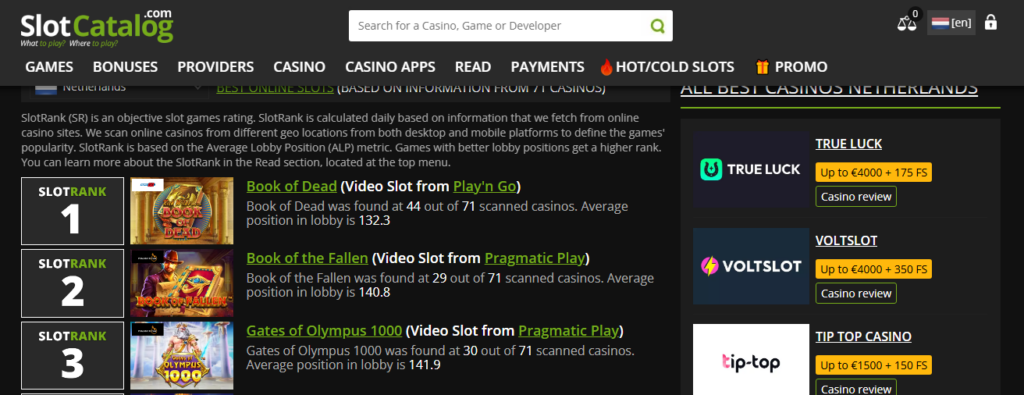The width and height of the screenshot is (1024, 395).
Task: Claim Tip Top €1500 + 150 FS bonus
Action: [874, 365]
